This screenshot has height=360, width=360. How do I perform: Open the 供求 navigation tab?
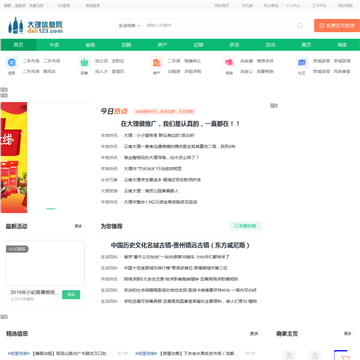pyautogui.click(x=234, y=45)
